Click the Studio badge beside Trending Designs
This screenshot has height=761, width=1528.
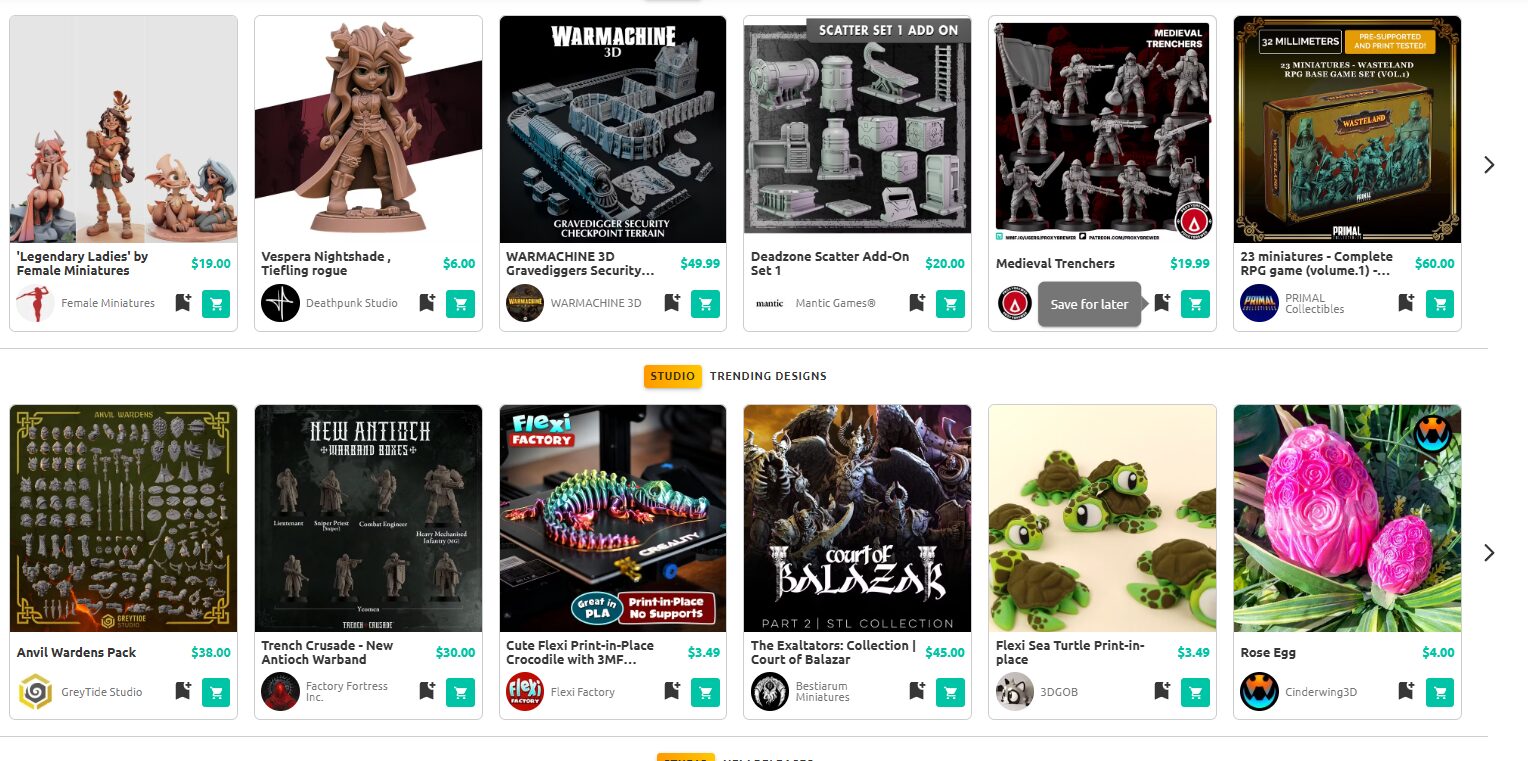[x=673, y=376]
